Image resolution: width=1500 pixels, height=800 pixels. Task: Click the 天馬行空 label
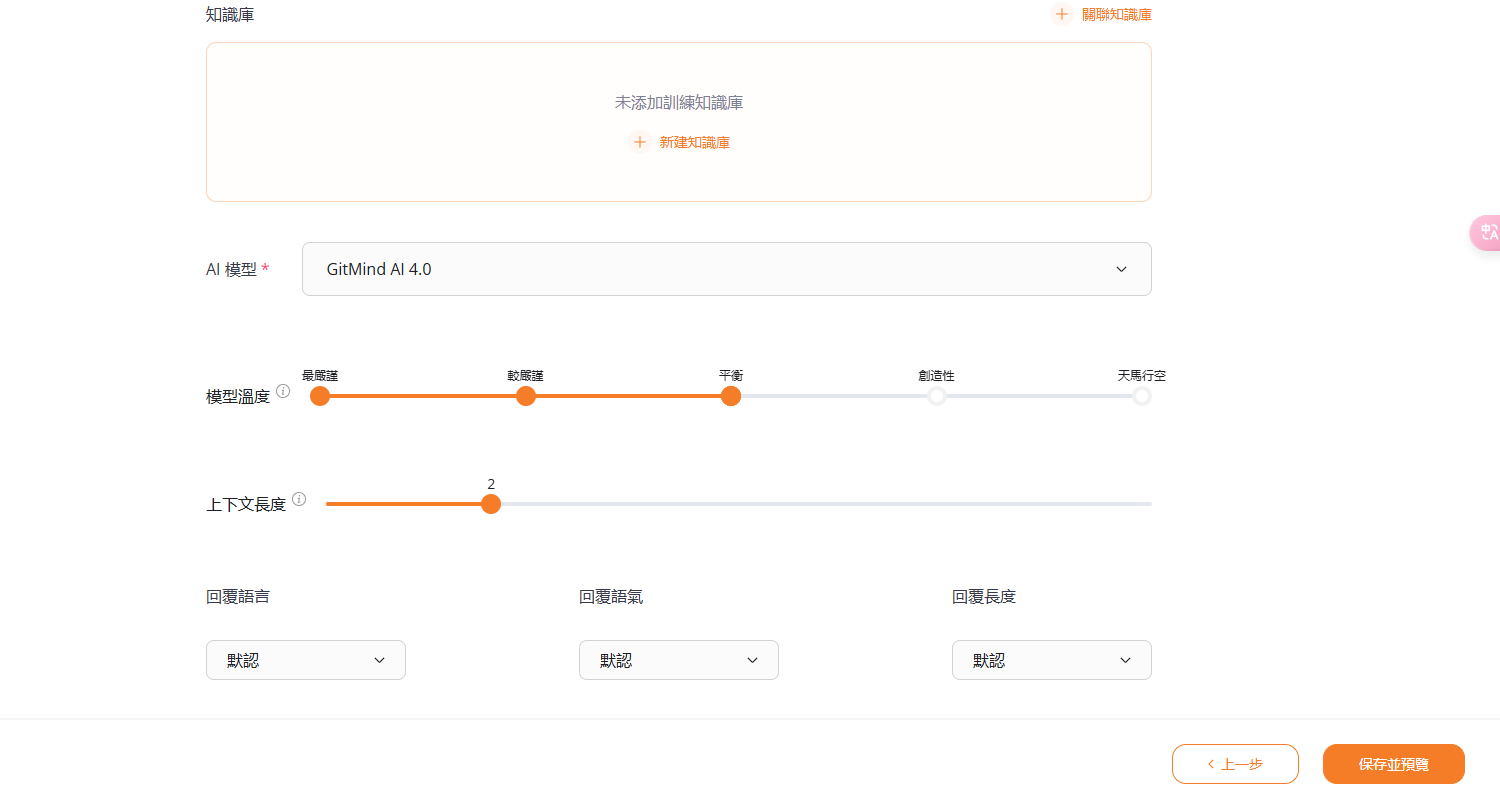coord(1142,376)
